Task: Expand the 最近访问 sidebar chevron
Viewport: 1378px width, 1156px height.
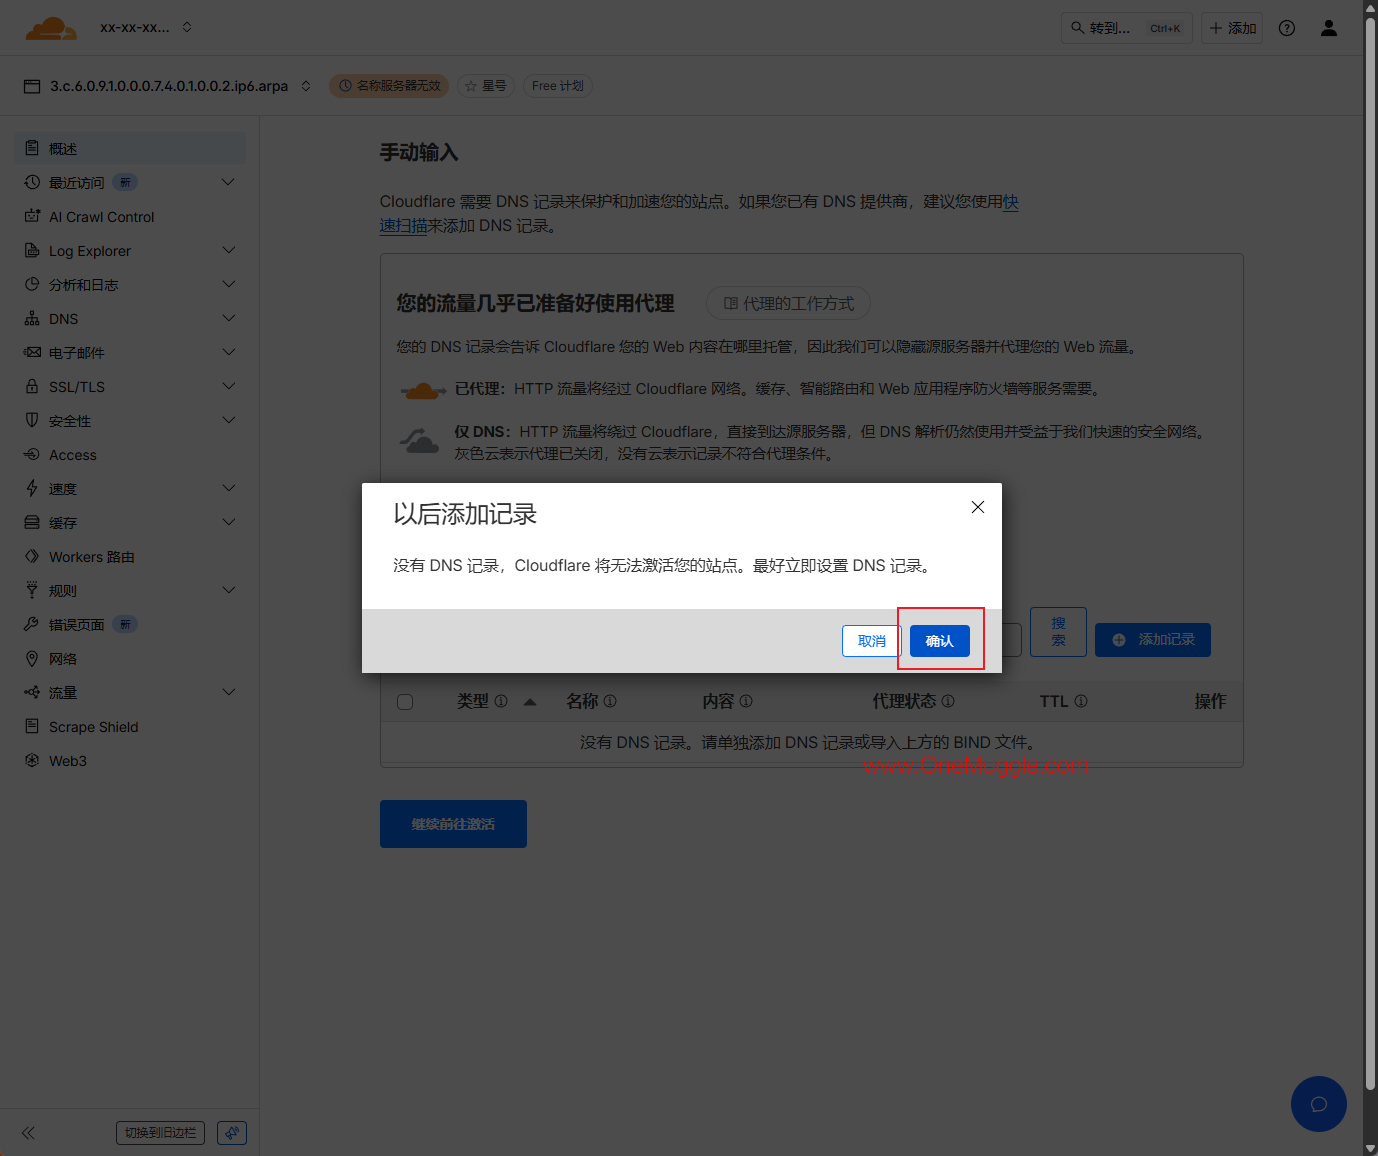Action: coord(228,182)
